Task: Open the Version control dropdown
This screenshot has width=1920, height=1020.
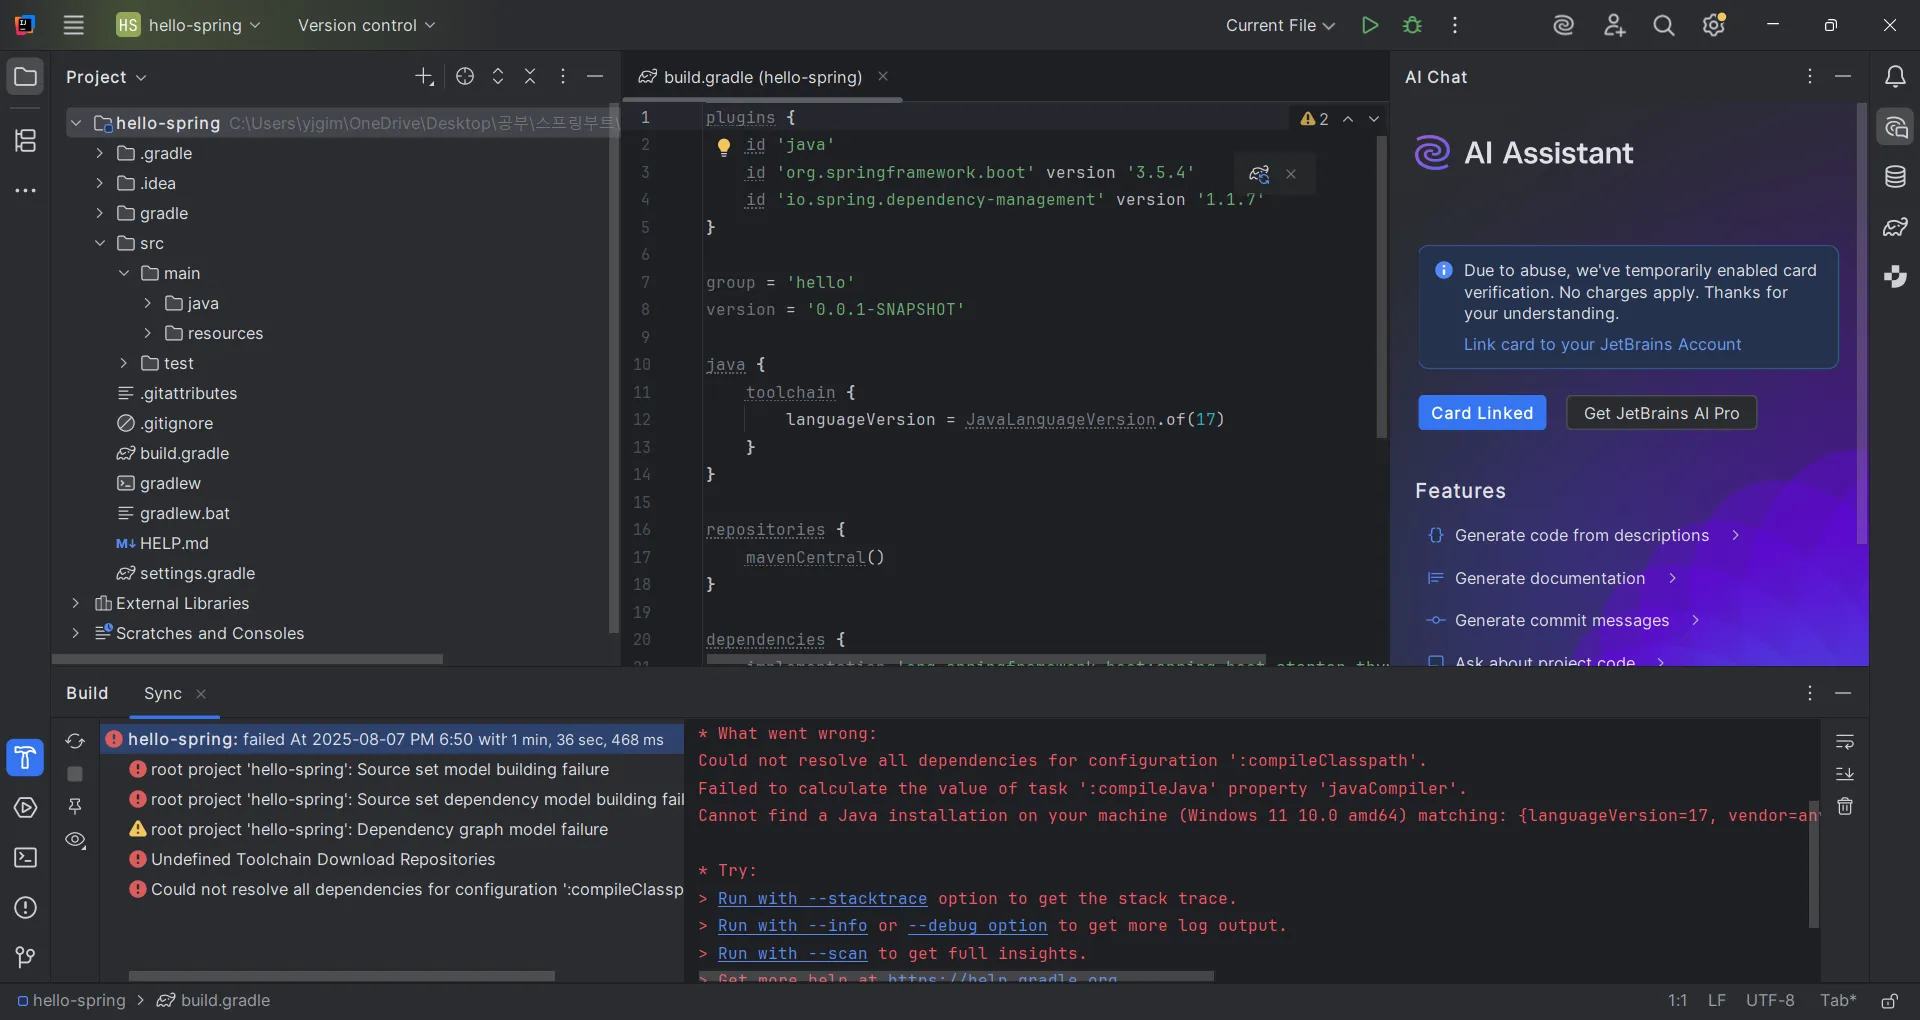Action: pos(366,25)
